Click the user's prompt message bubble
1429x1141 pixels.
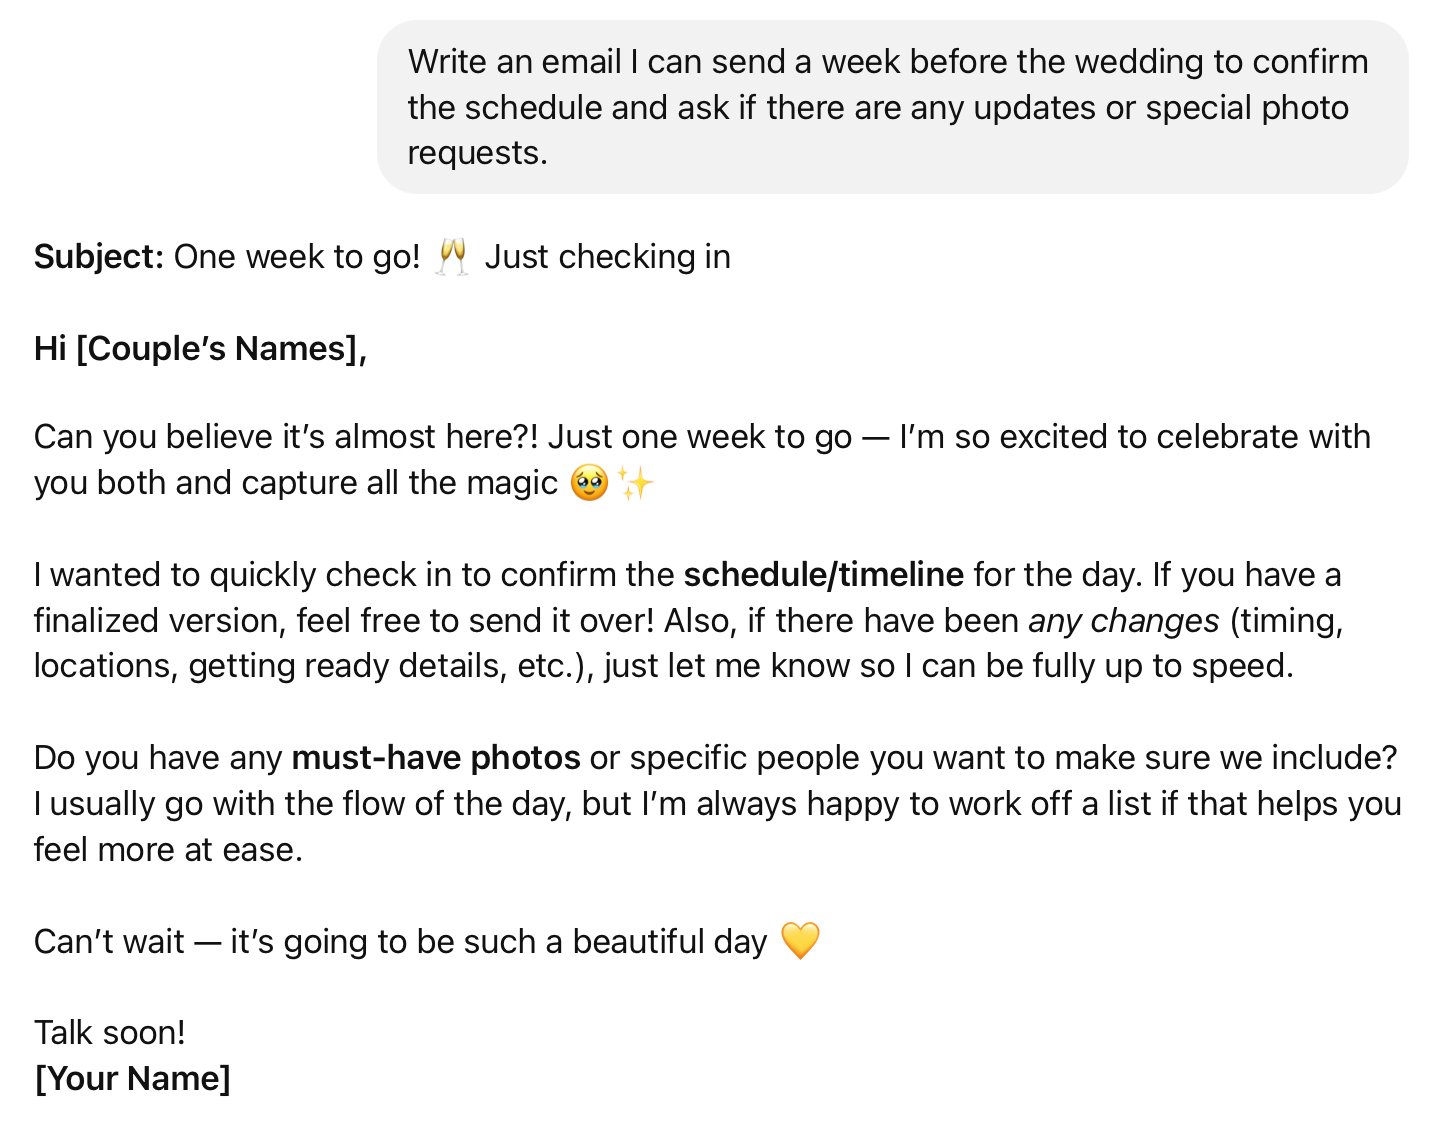(x=891, y=107)
